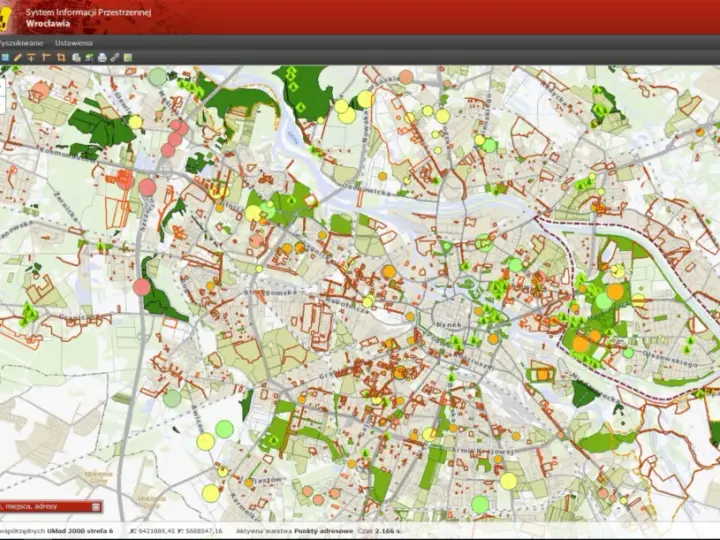The height and width of the screenshot is (540, 720).
Task: Click the chain link icon
Action: [115, 57]
